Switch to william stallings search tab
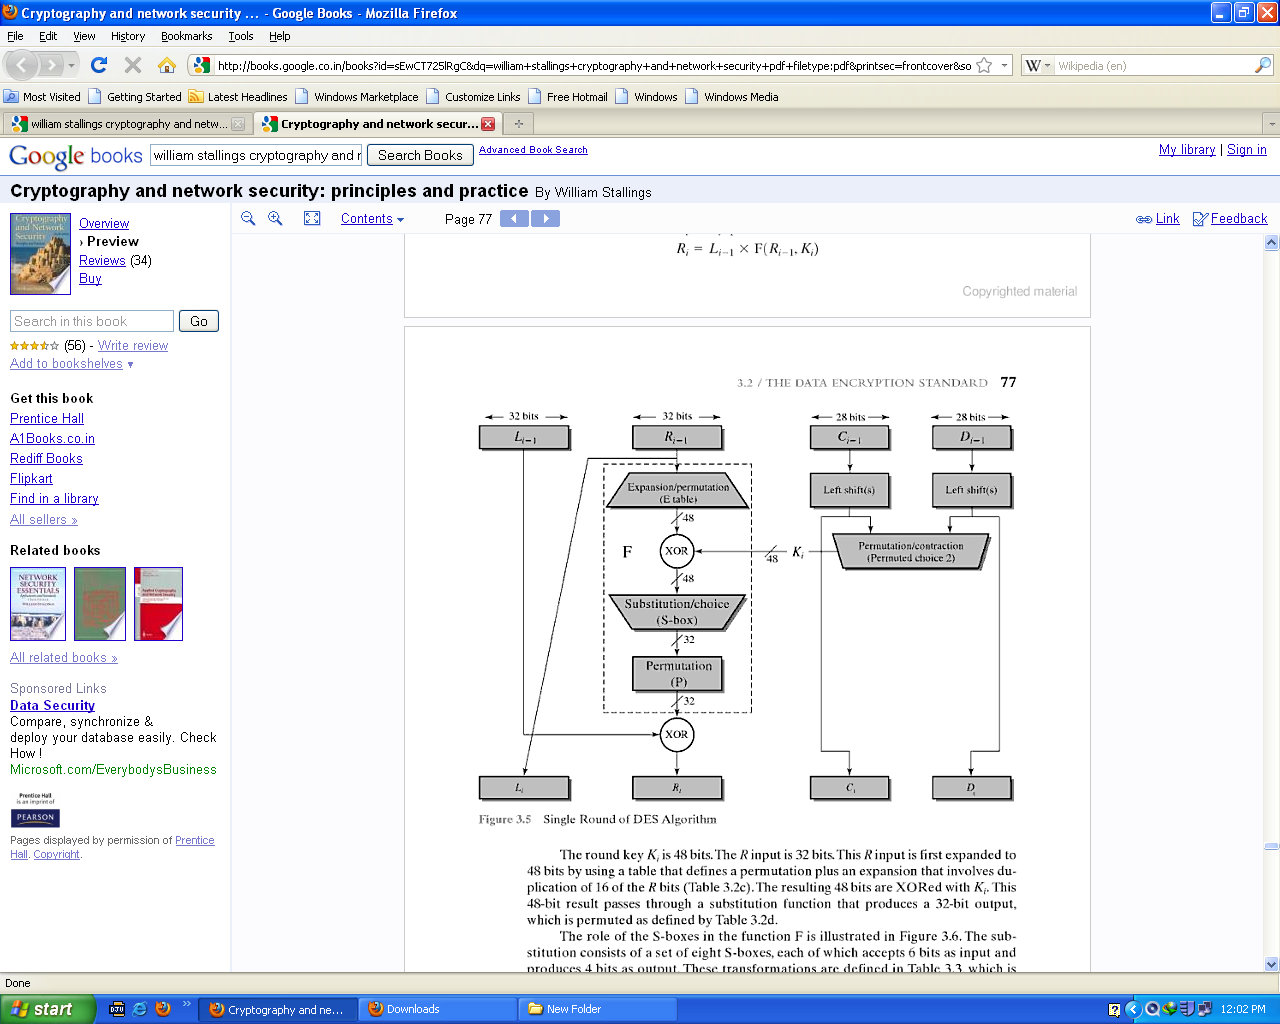 click(127, 124)
